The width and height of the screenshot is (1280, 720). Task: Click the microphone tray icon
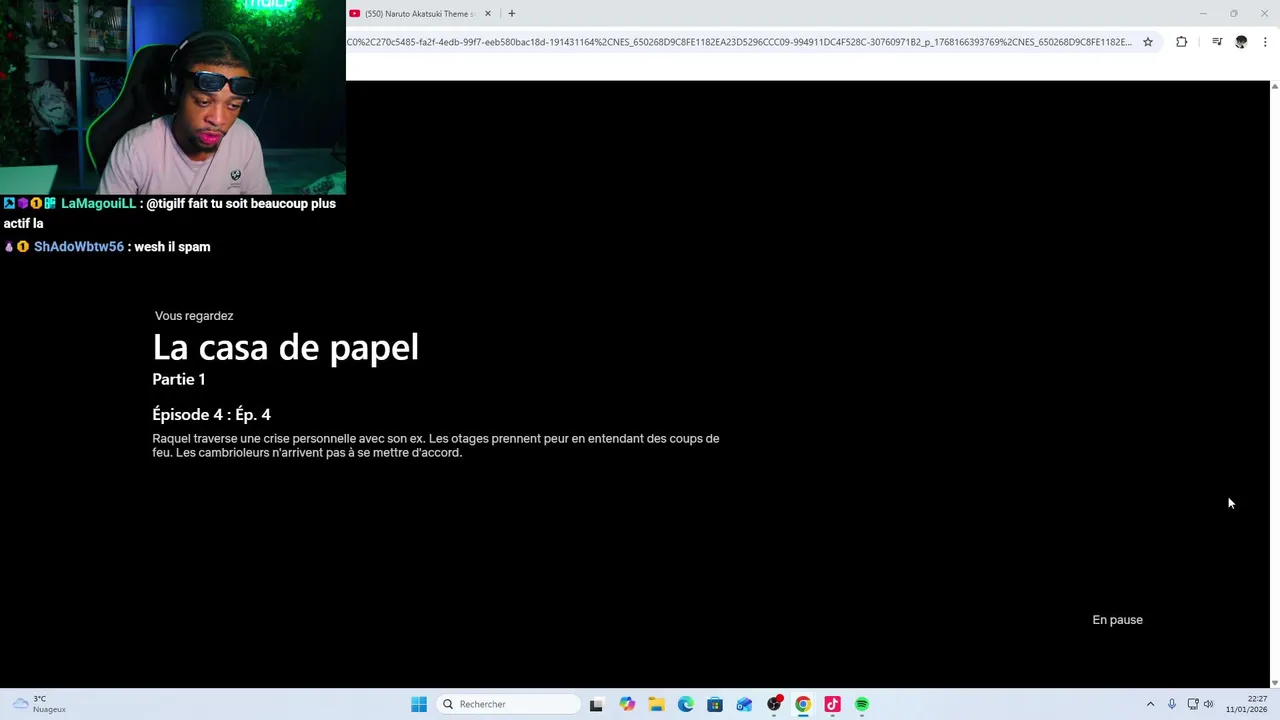point(1172,704)
